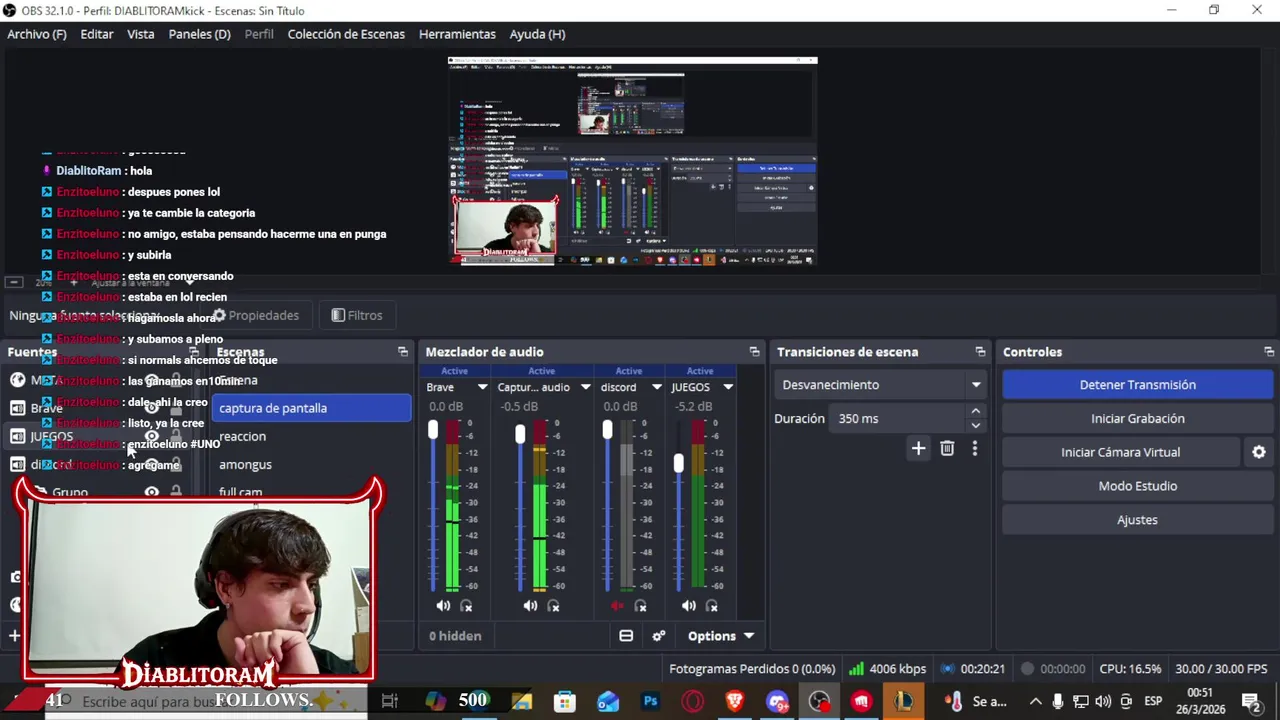1280x720 pixels.
Task: Switch audio mixer layout icon
Action: pyautogui.click(x=626, y=636)
